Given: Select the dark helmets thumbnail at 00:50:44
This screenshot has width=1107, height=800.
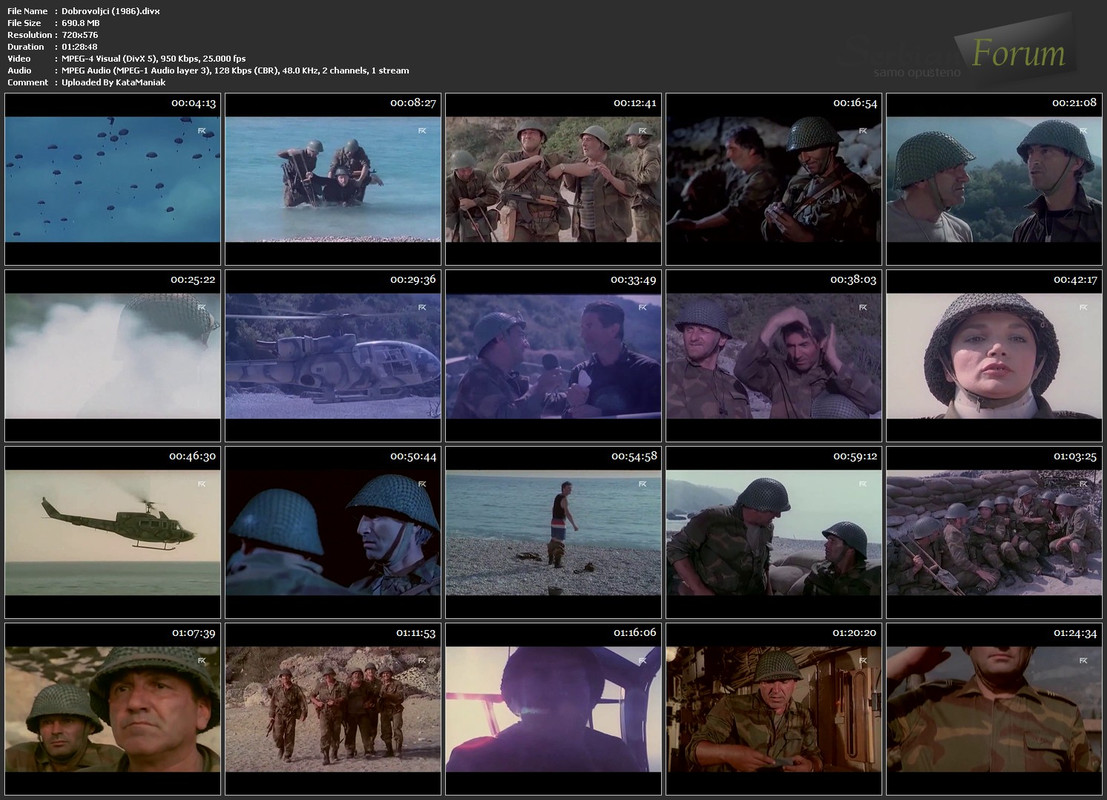Looking at the screenshot, I should click(333, 532).
